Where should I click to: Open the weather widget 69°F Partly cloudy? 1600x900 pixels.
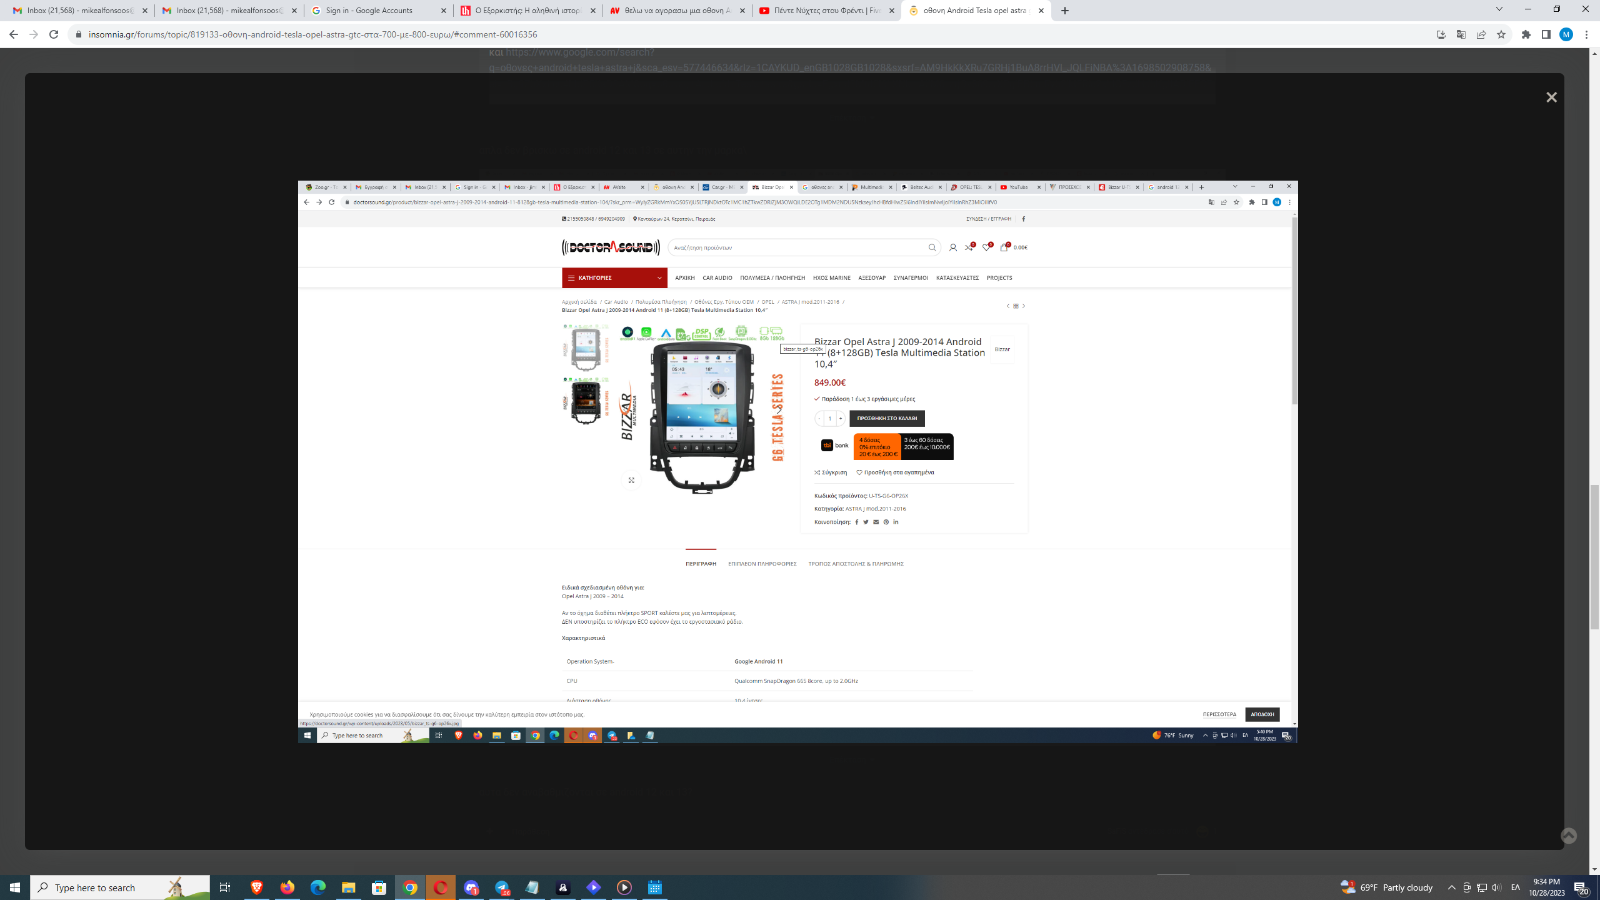coord(1387,887)
